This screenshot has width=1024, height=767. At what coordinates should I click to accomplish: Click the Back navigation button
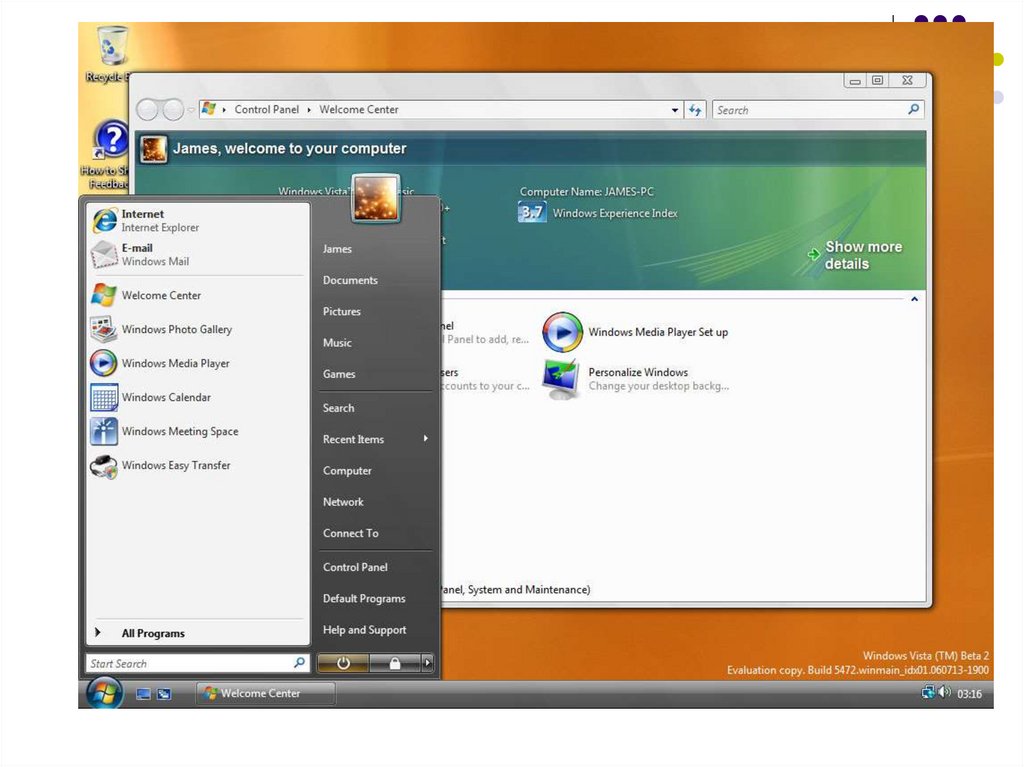[x=148, y=109]
